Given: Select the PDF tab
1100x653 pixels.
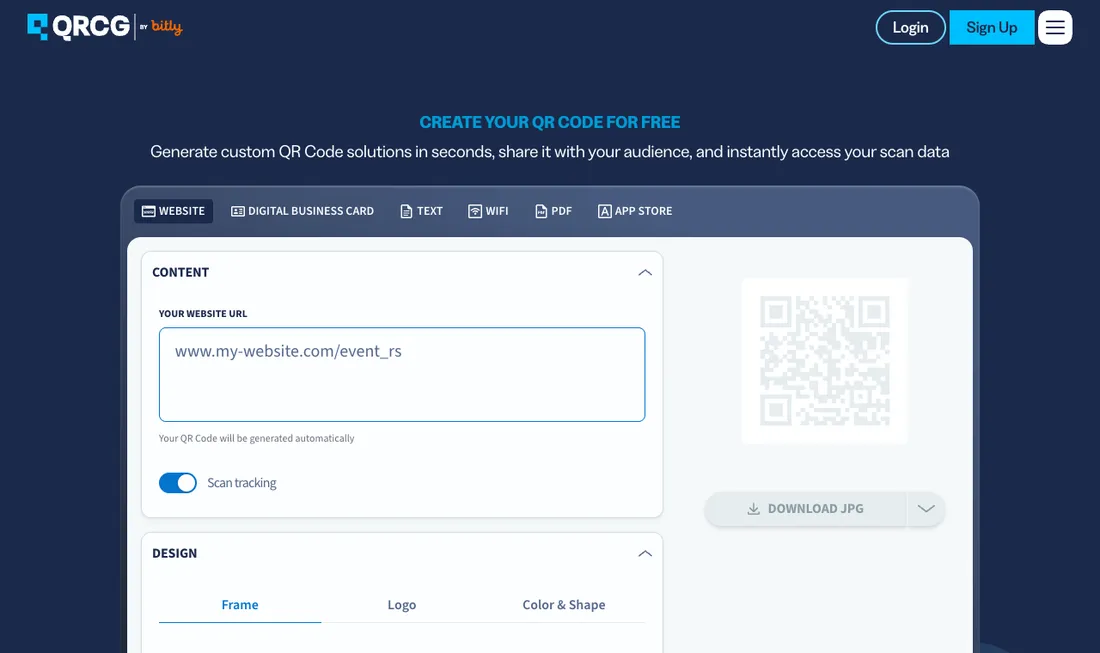Looking at the screenshot, I should [x=554, y=211].
